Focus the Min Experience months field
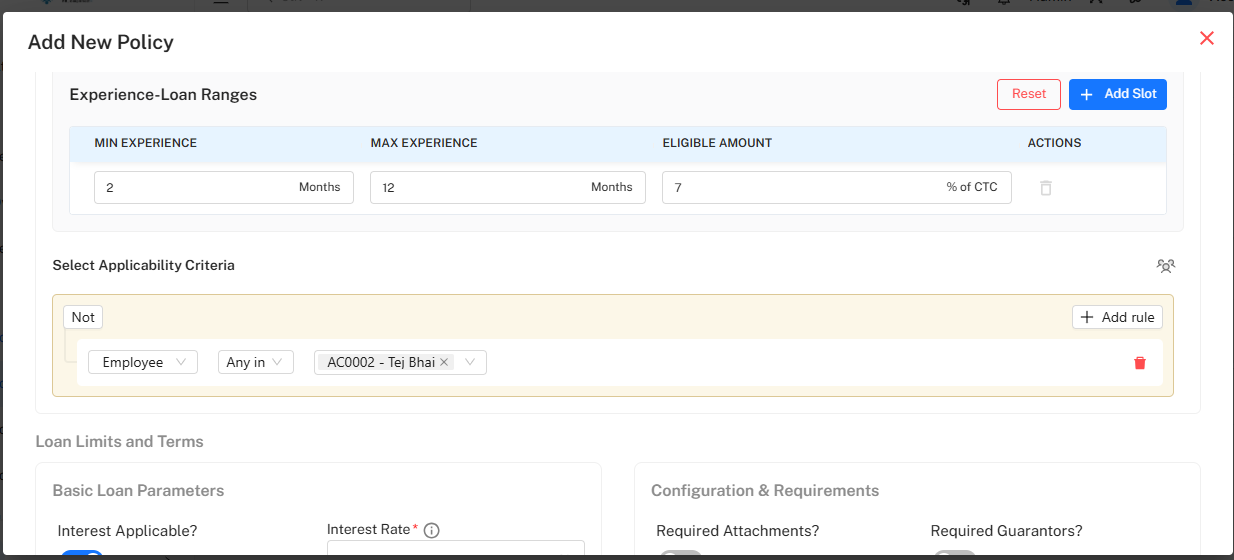Screen dimensions: 1234x560 click(195, 187)
